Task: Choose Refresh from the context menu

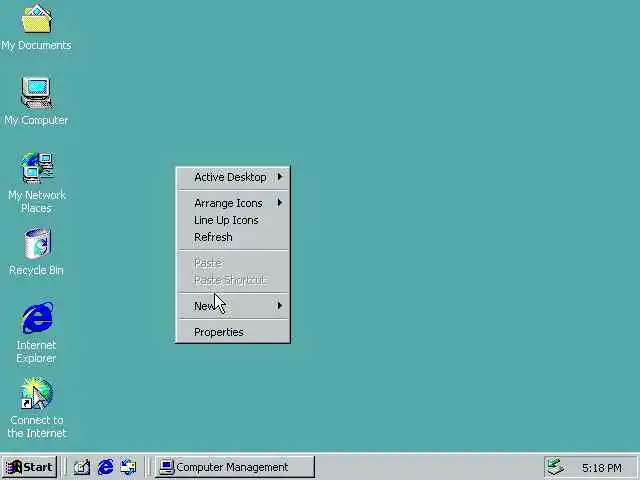Action: coord(233,237)
